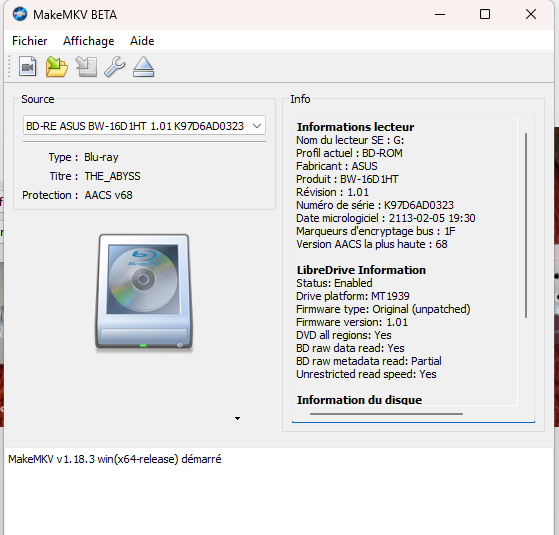This screenshot has height=535, width=559.
Task: Click 'Drive platform: MT1939' line
Action: coord(353,296)
